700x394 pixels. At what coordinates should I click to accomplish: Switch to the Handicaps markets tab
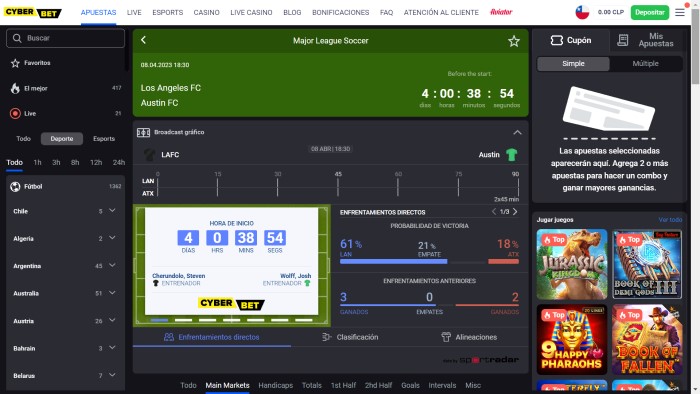click(x=275, y=385)
